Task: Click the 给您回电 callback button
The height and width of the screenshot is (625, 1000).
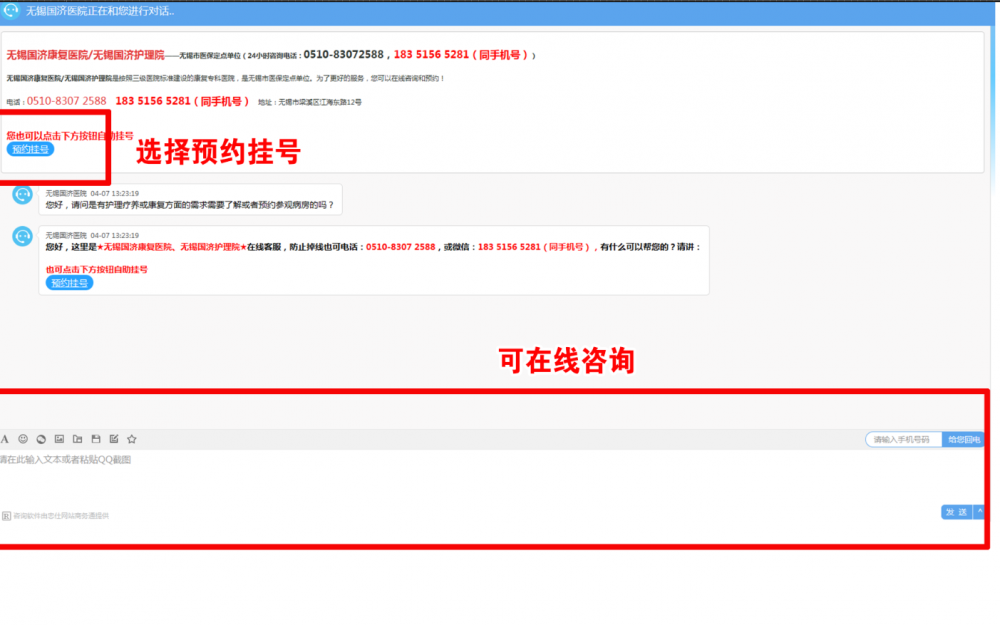Action: [x=963, y=439]
